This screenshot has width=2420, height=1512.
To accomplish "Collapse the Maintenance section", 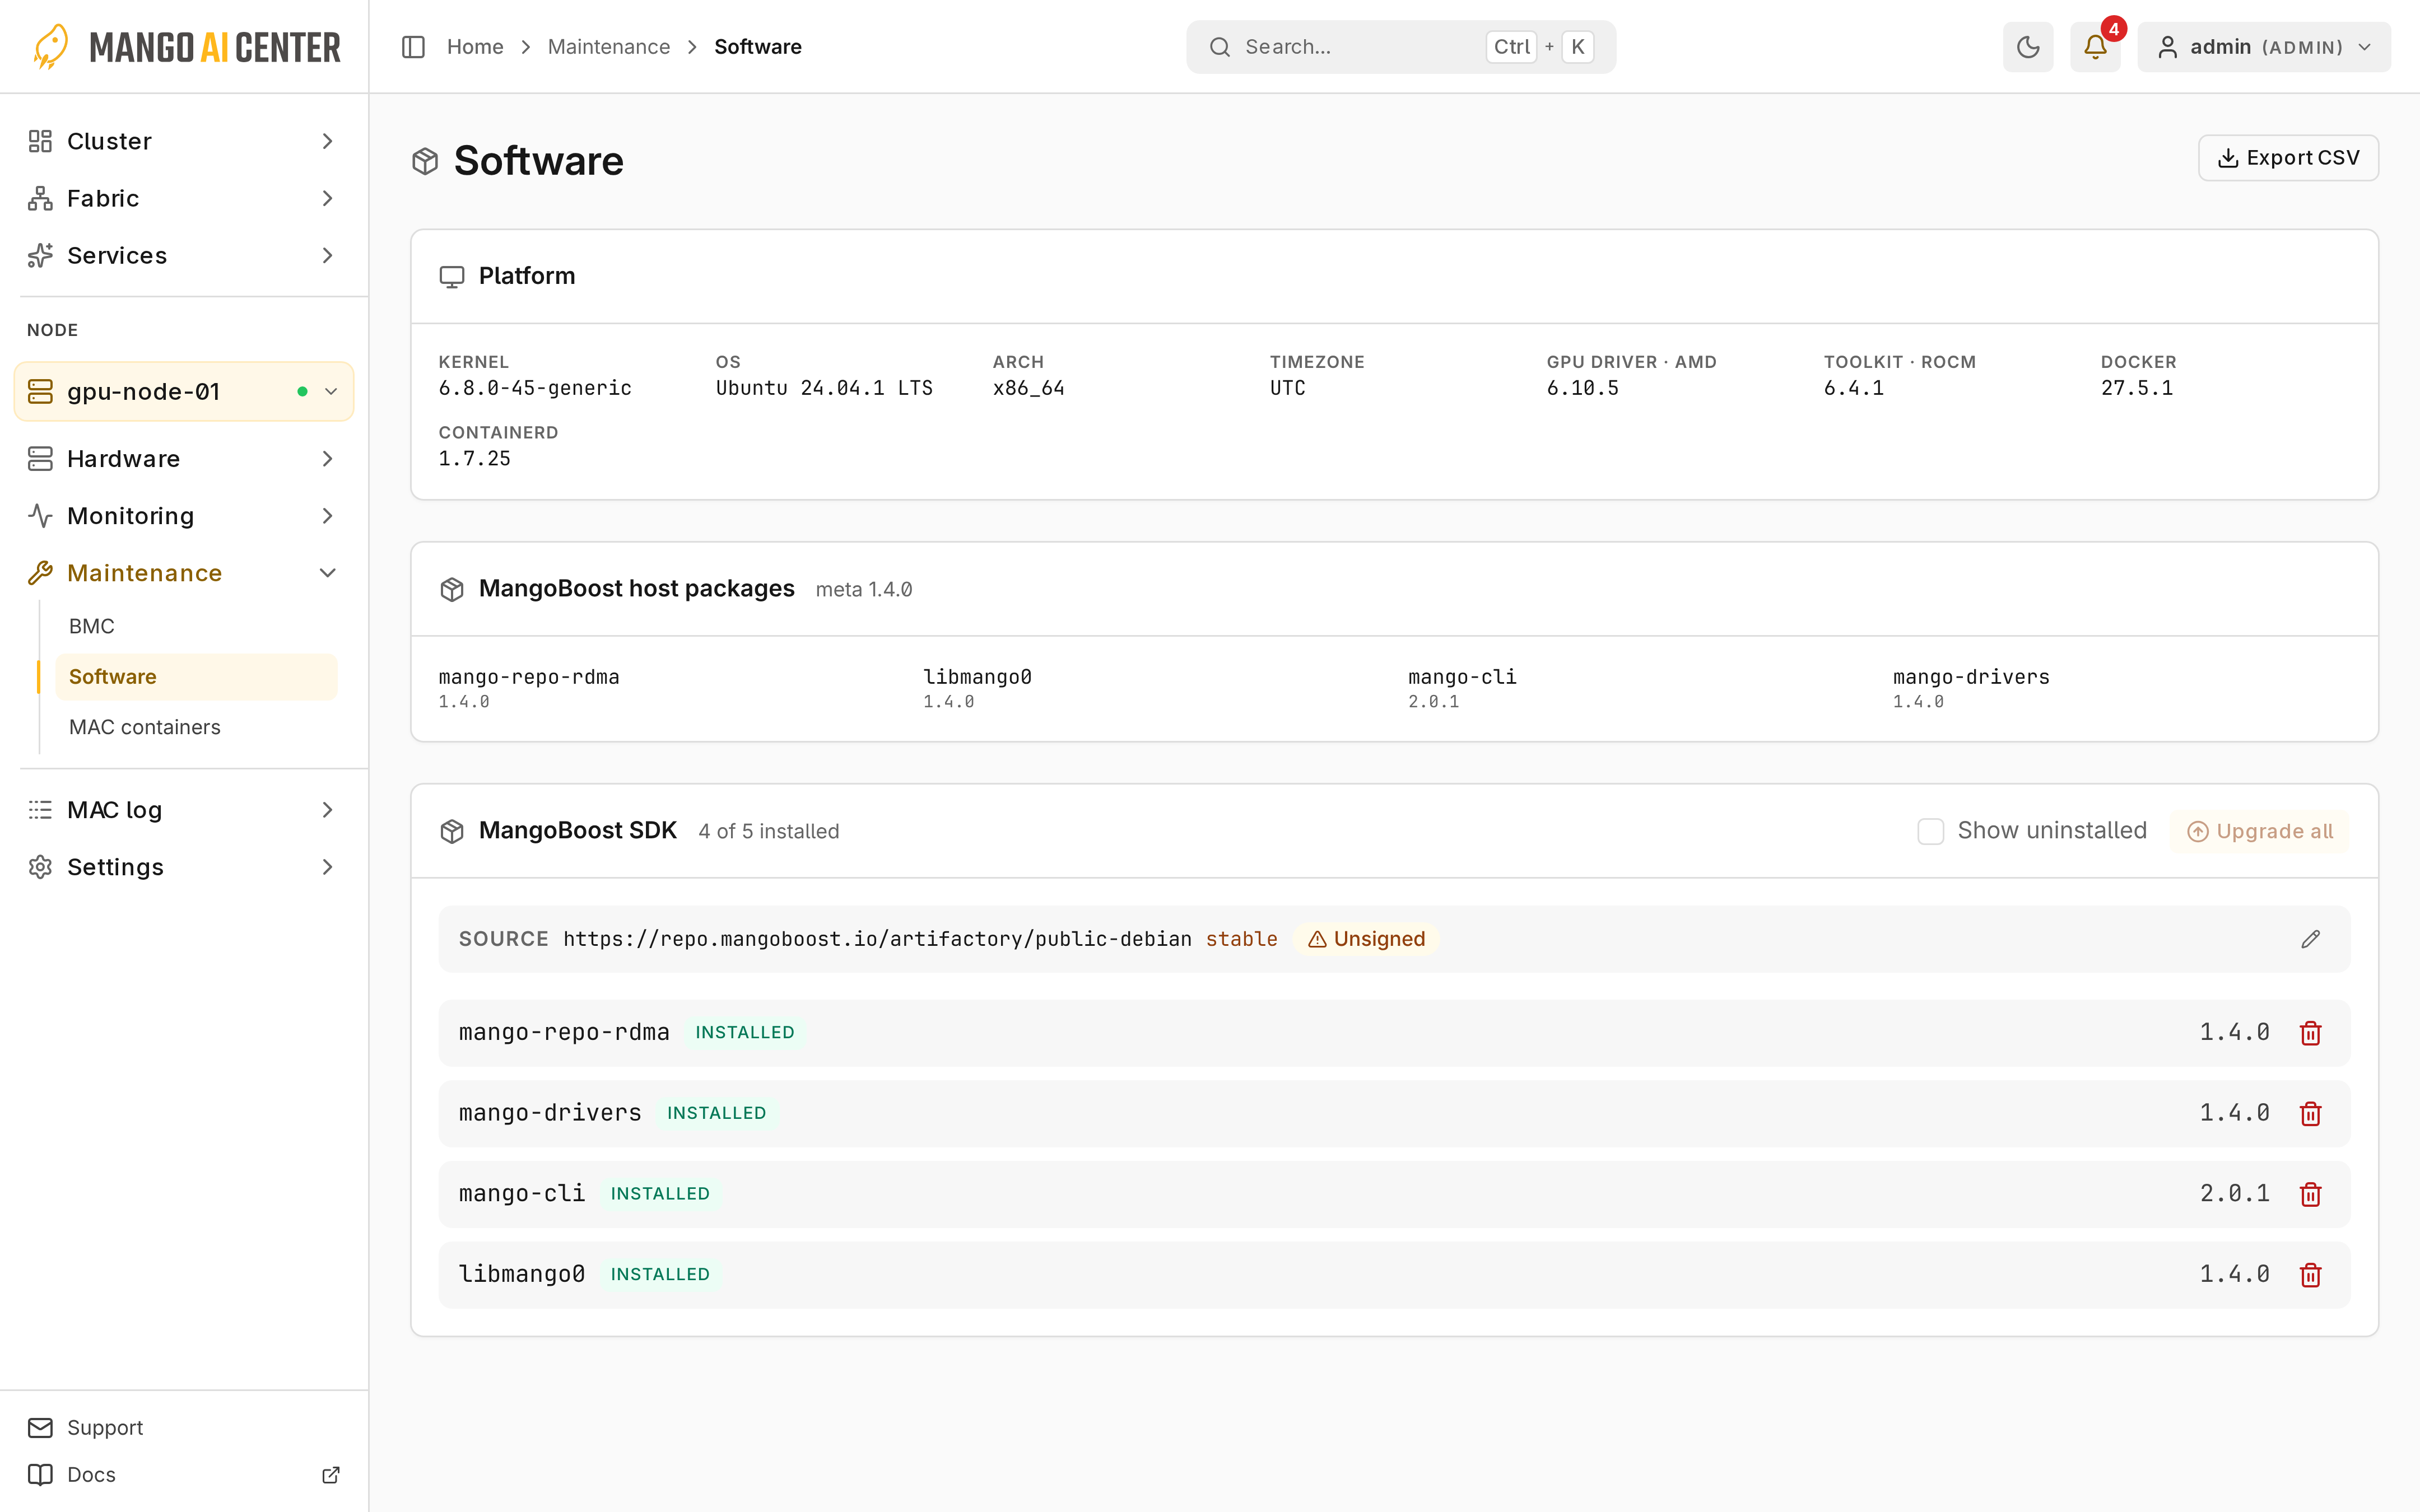I will click(184, 572).
